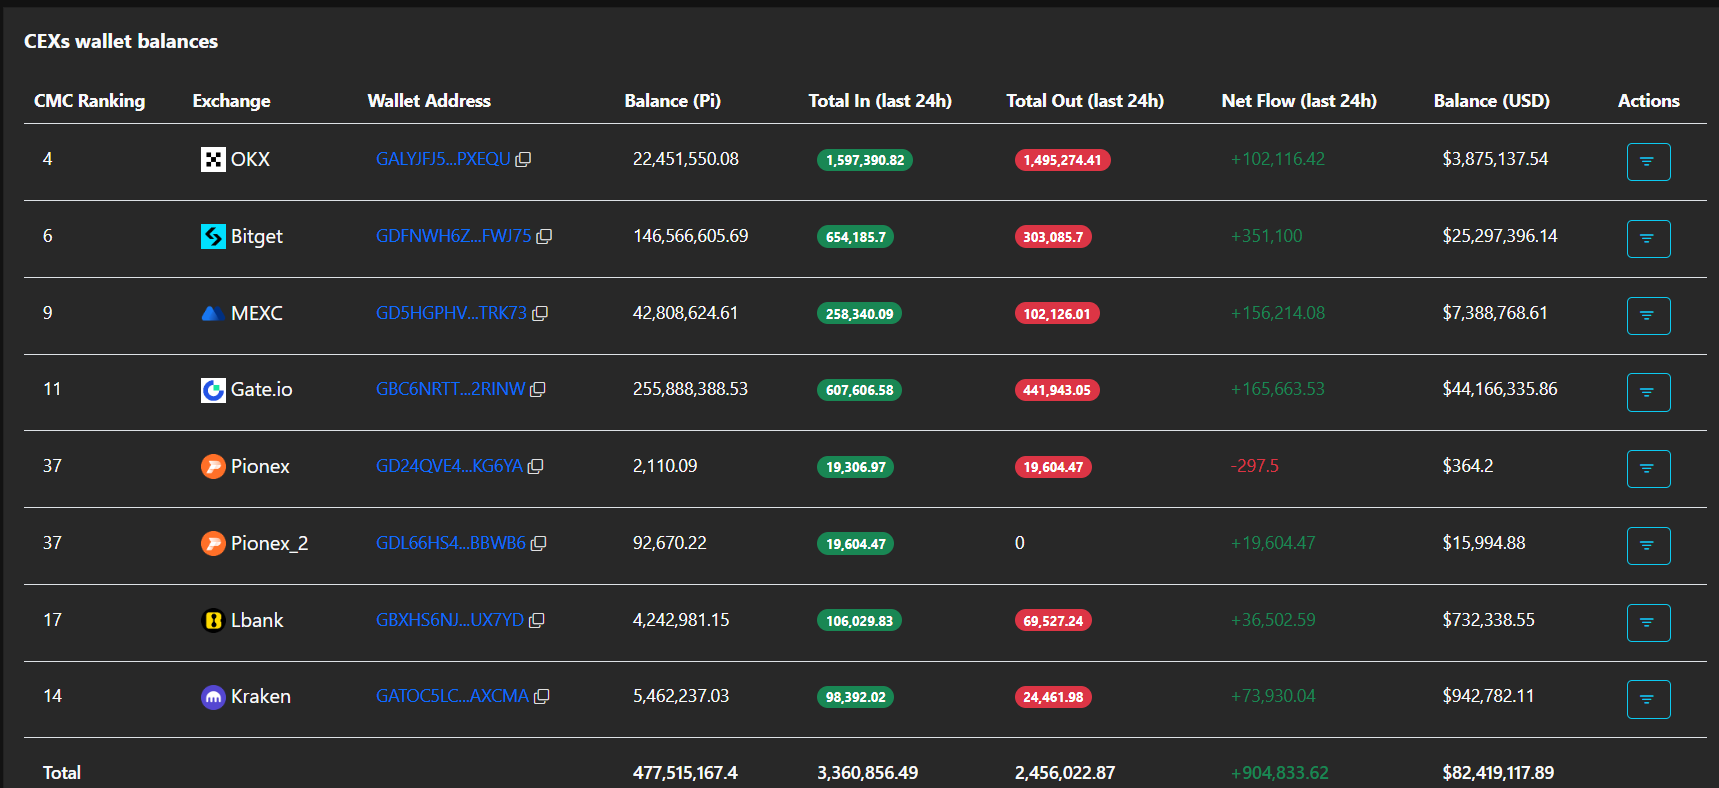
Task: Click the Net Flow (last 24h) header
Action: 1299,101
